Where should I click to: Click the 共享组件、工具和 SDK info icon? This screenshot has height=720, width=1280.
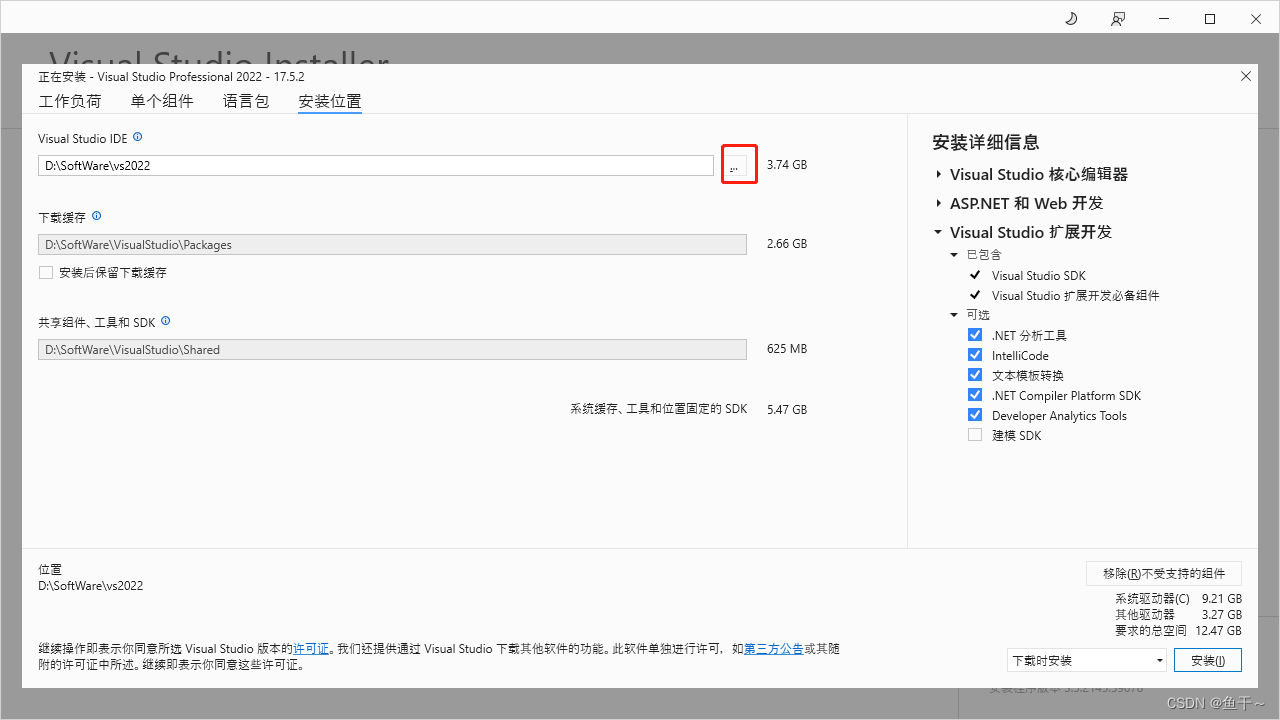[166, 321]
